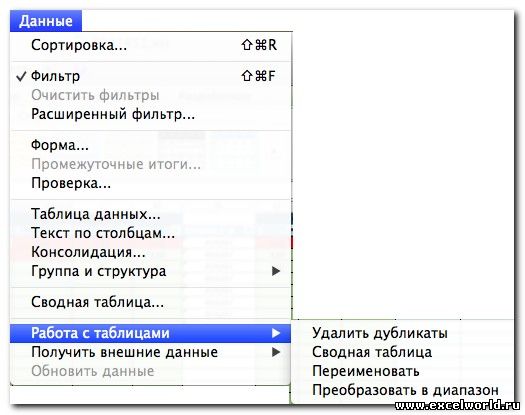Expand Получить внешние данные submenu arrow
The height and width of the screenshot is (415, 525).
(276, 352)
